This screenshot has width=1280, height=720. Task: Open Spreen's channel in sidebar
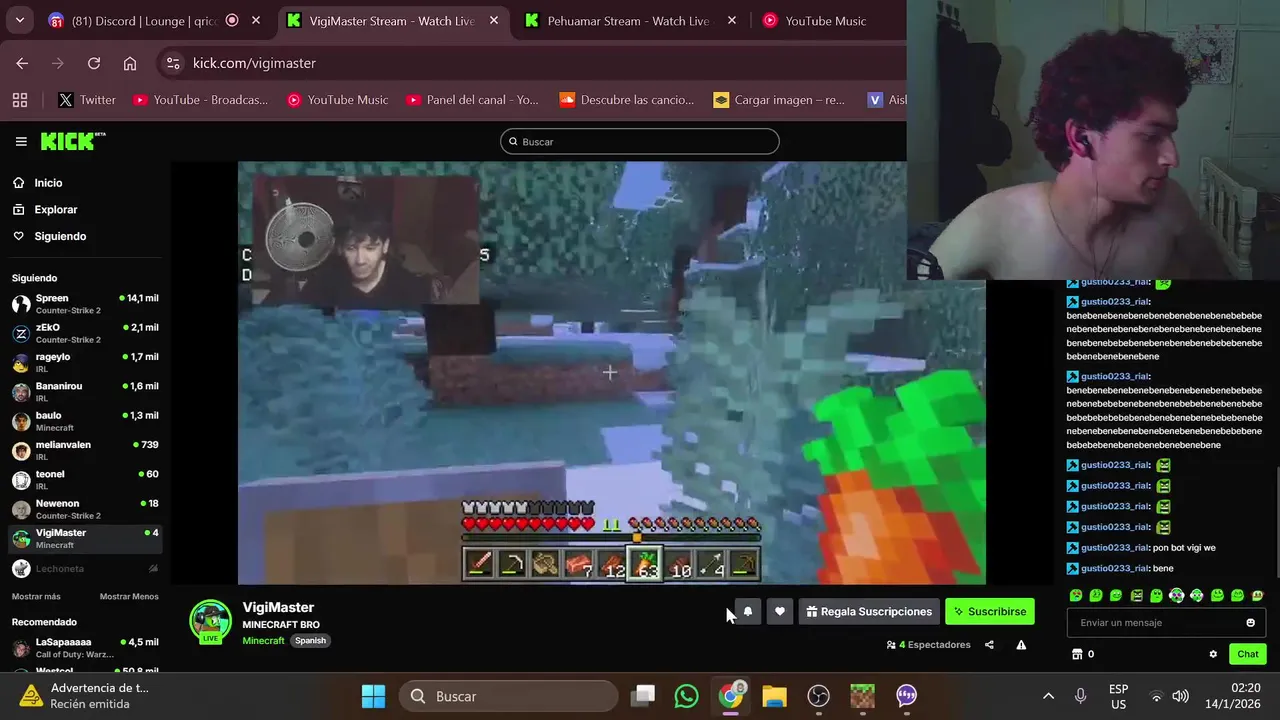(85, 304)
